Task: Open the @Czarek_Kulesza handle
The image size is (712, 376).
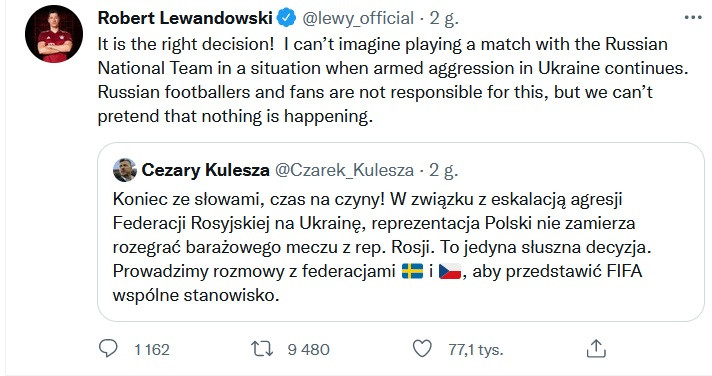Action: (345, 170)
